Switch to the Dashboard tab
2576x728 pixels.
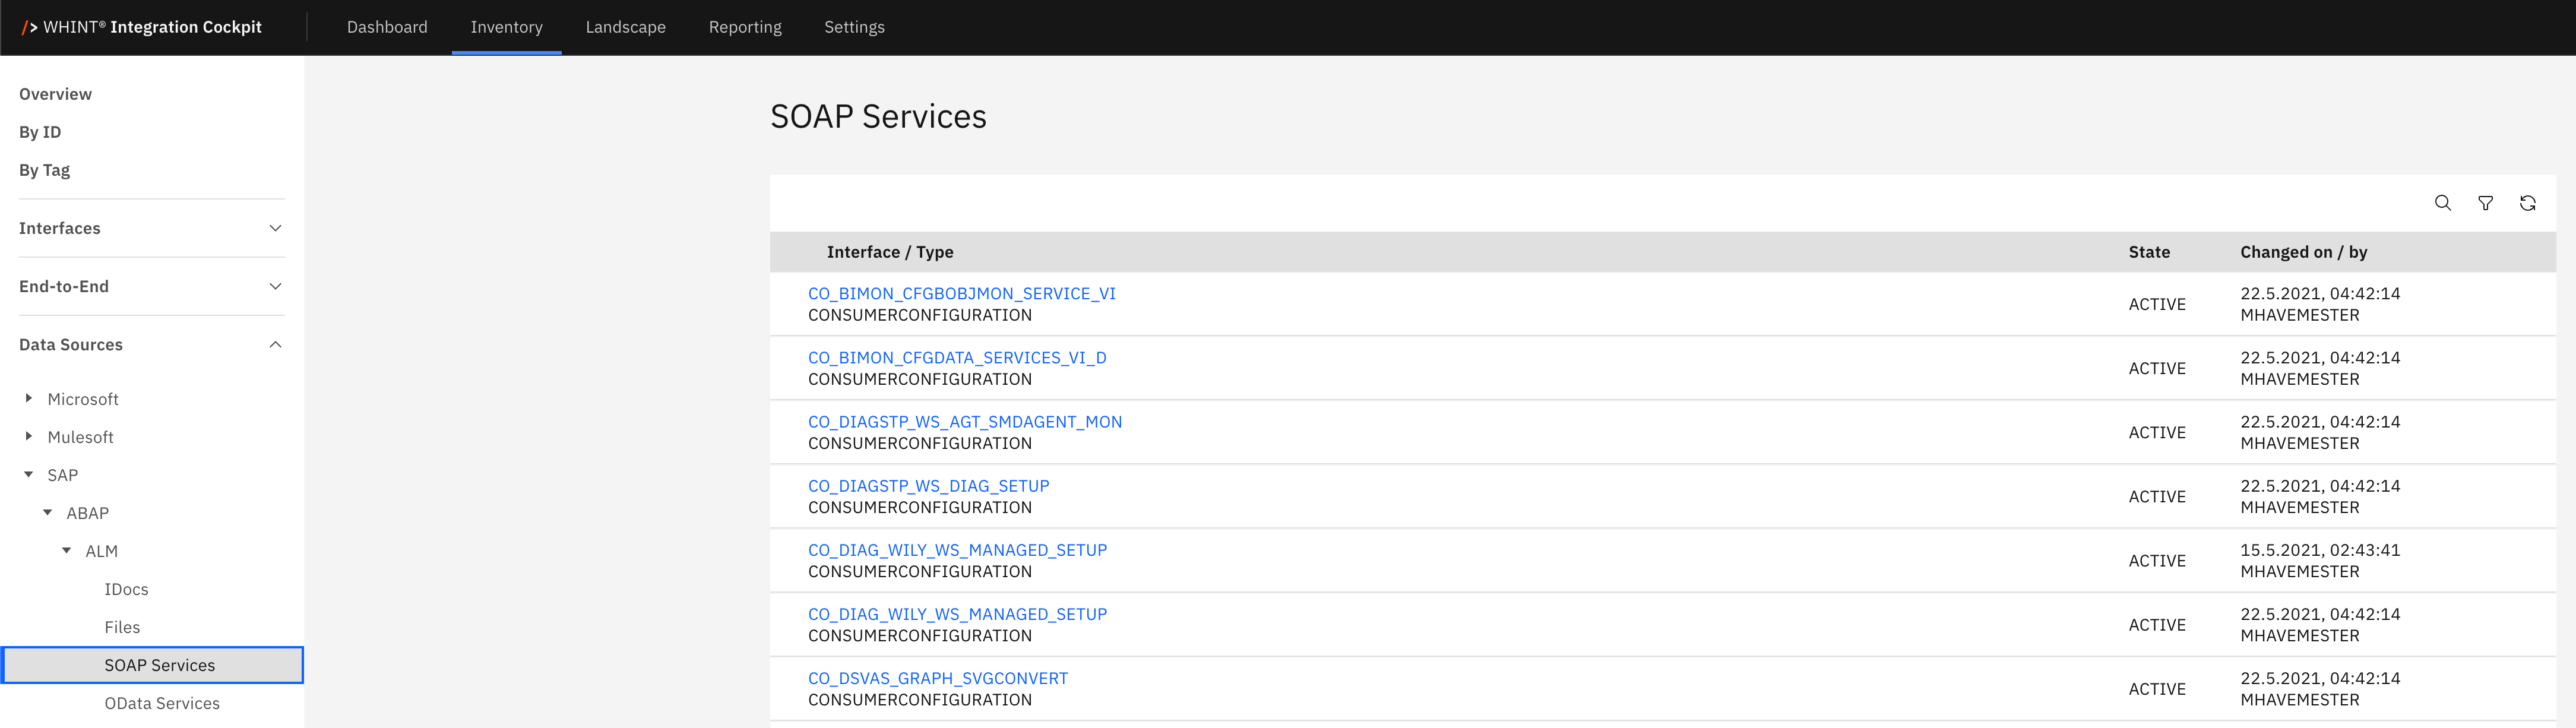coord(387,27)
